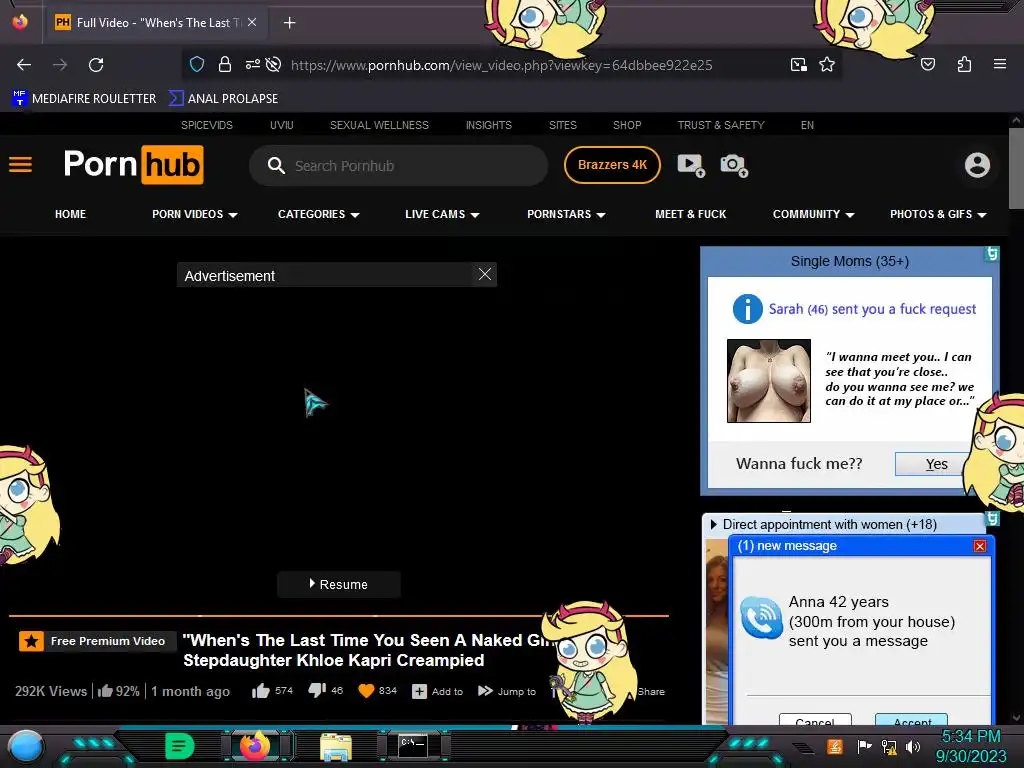
Task: Open the TRUST & SAFETY page
Action: pyautogui.click(x=721, y=125)
